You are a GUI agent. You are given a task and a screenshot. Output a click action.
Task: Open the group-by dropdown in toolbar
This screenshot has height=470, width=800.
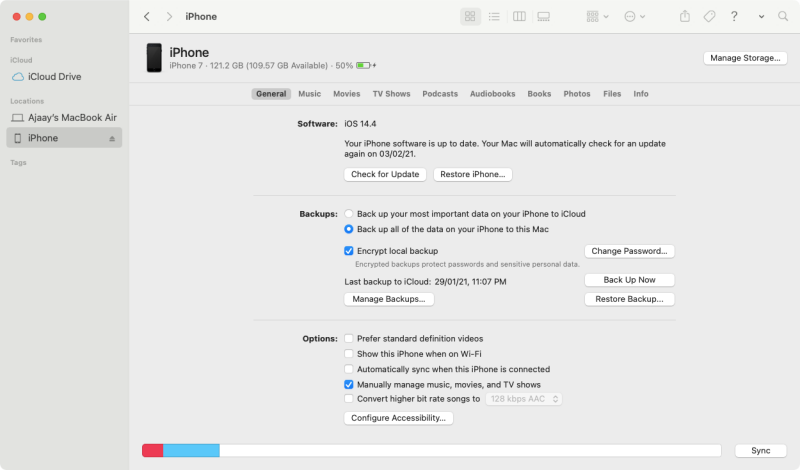point(598,17)
